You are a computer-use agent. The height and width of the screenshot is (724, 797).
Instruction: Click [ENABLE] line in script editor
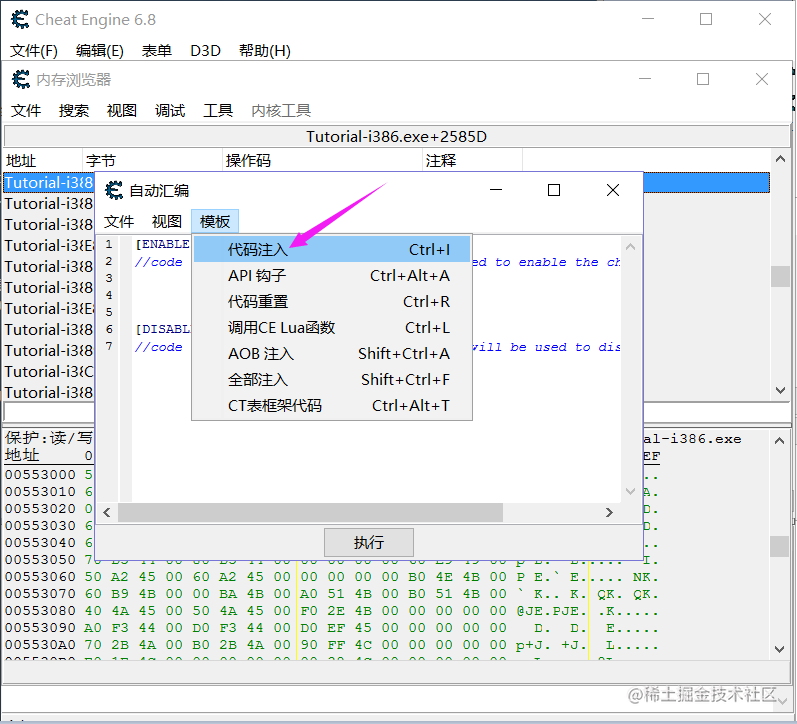click(162, 244)
